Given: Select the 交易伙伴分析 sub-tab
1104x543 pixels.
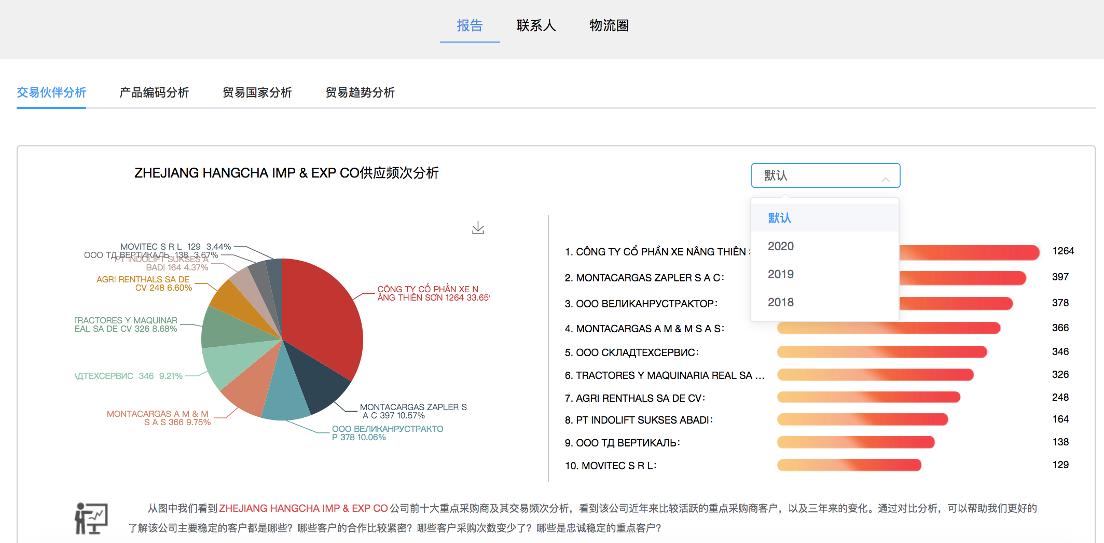Looking at the screenshot, I should (x=51, y=92).
